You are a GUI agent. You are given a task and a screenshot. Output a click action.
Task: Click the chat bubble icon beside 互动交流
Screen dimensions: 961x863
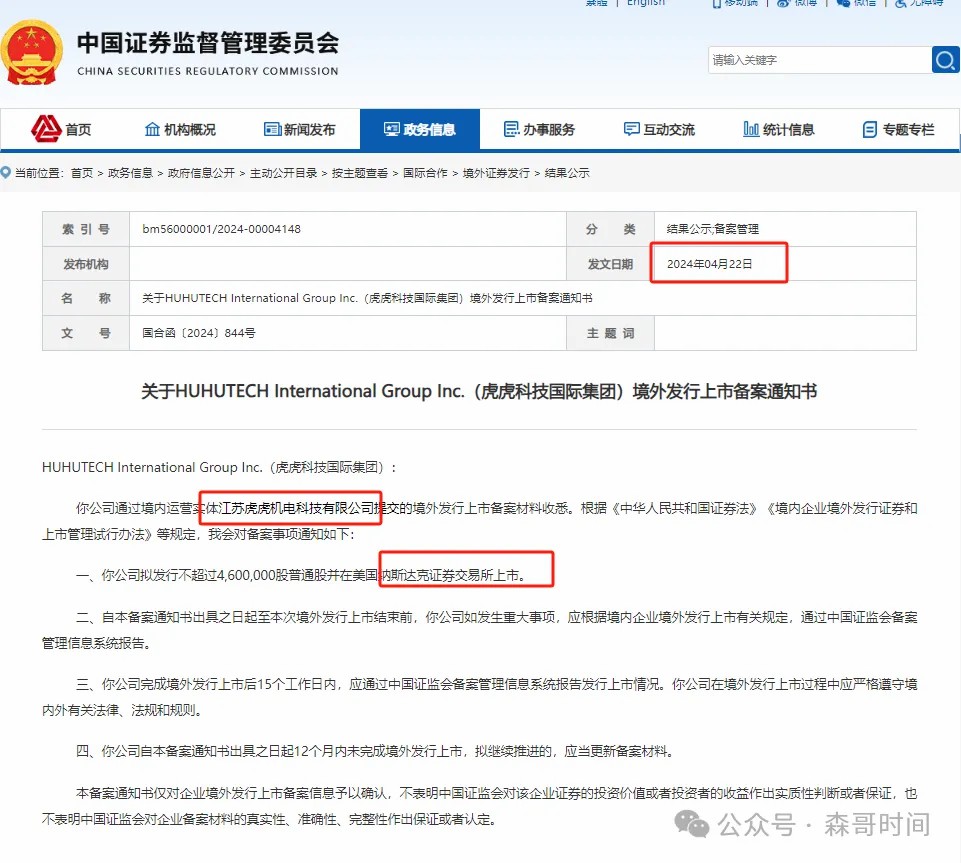(x=631, y=129)
